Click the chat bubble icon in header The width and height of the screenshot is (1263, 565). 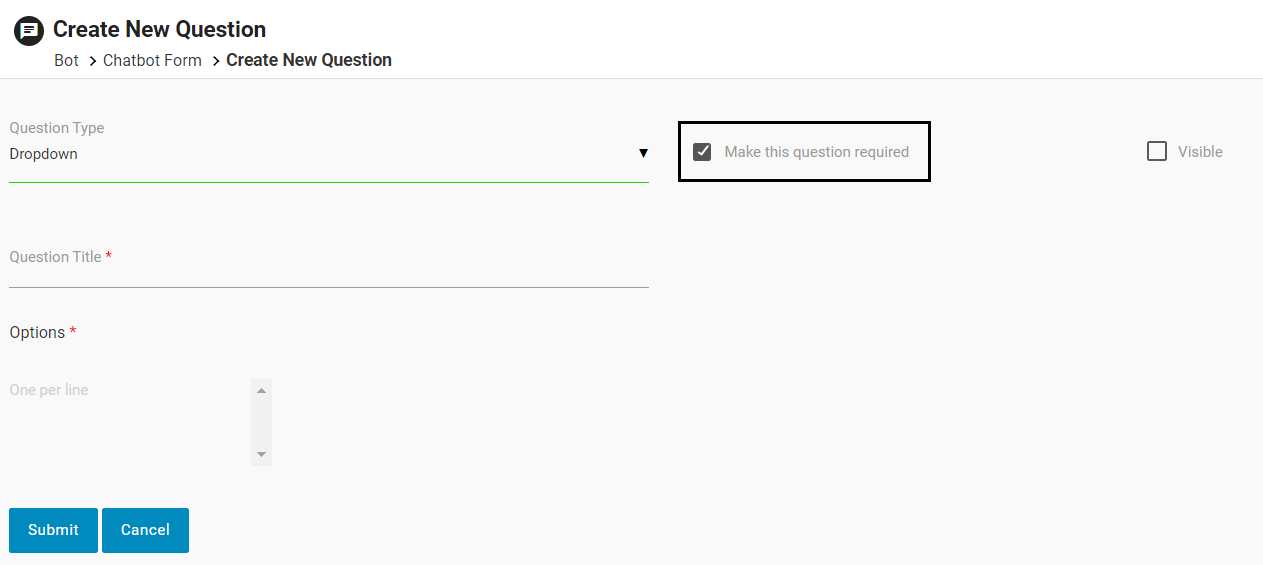pos(29,31)
